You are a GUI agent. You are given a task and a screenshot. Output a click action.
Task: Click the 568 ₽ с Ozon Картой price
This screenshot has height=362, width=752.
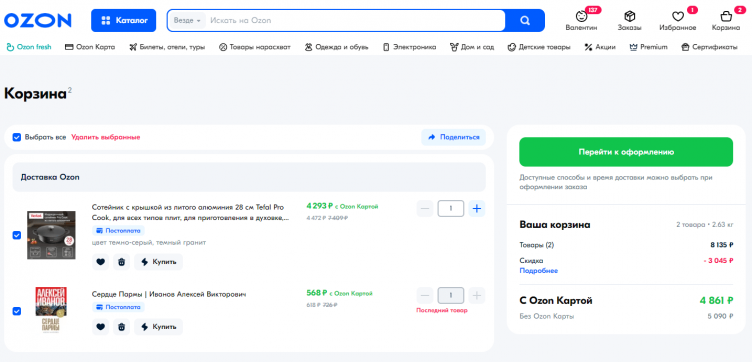click(x=339, y=293)
